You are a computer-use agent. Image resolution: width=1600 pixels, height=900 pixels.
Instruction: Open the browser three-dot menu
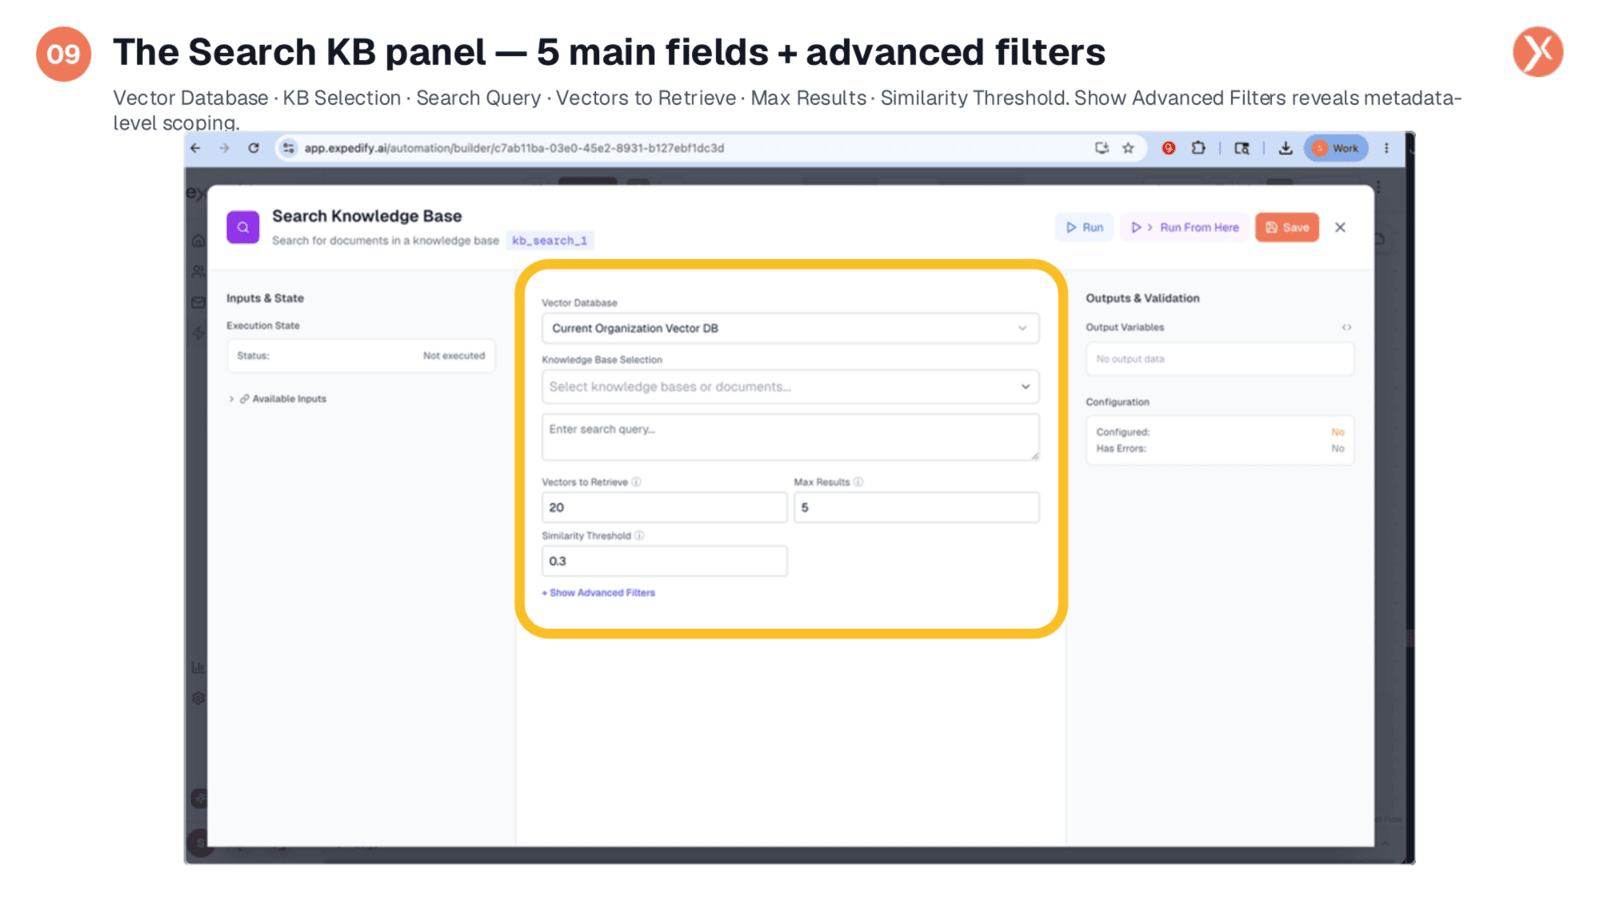[x=1386, y=148]
